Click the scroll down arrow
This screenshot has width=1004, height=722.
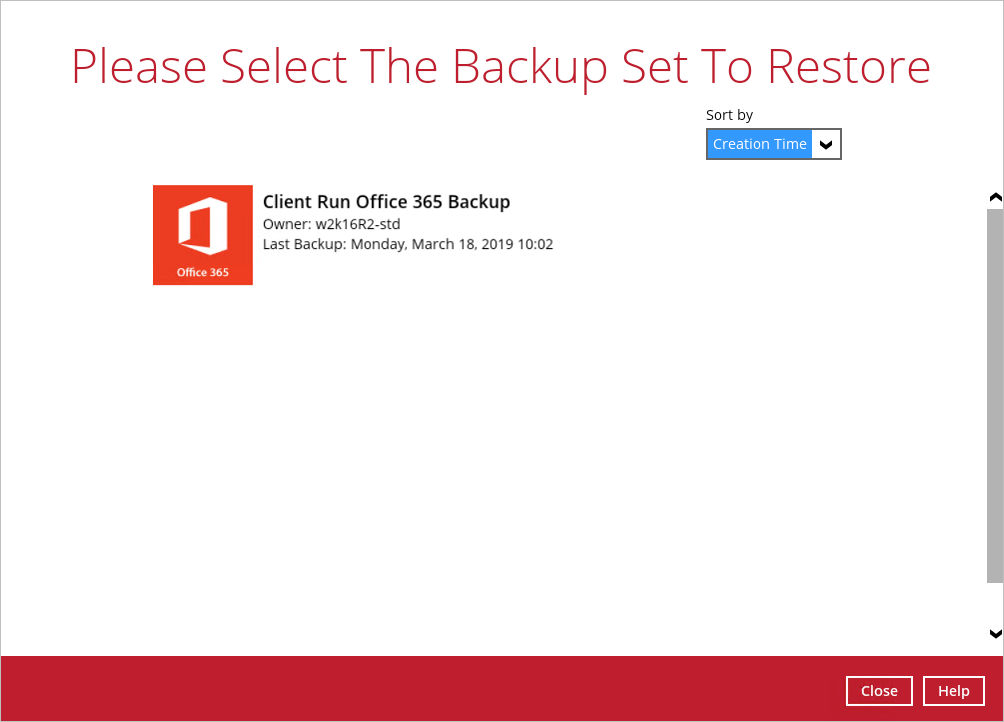point(995,633)
